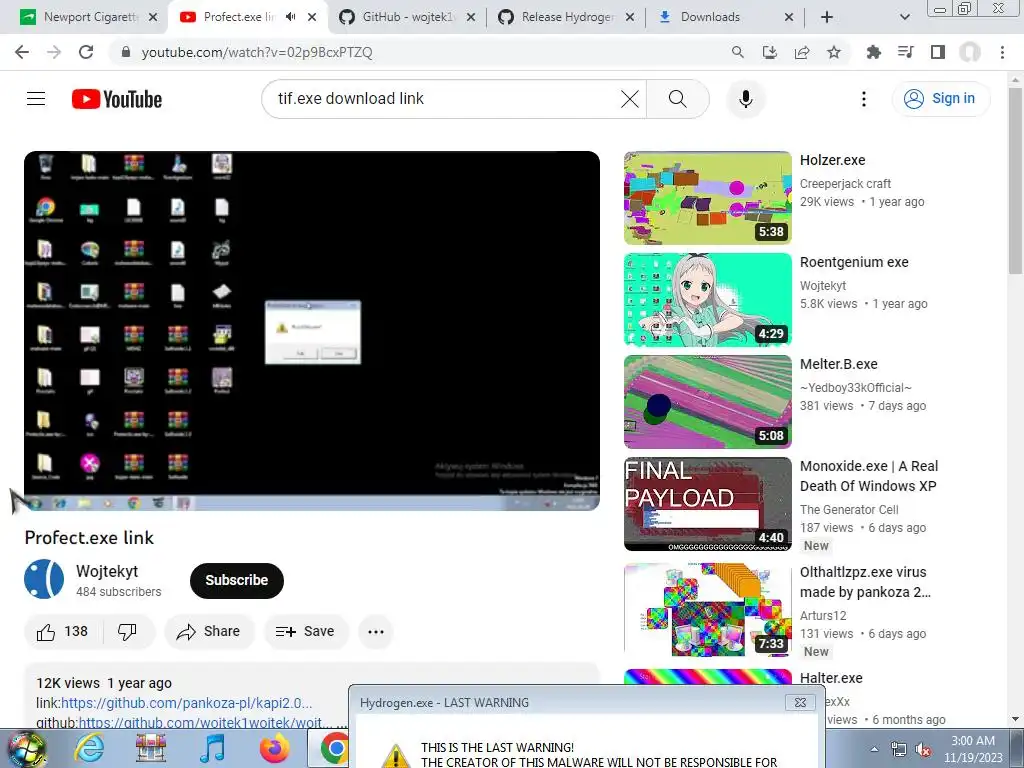Open YouTube settings three-dot menu
The height and width of the screenshot is (768, 1024).
point(864,99)
